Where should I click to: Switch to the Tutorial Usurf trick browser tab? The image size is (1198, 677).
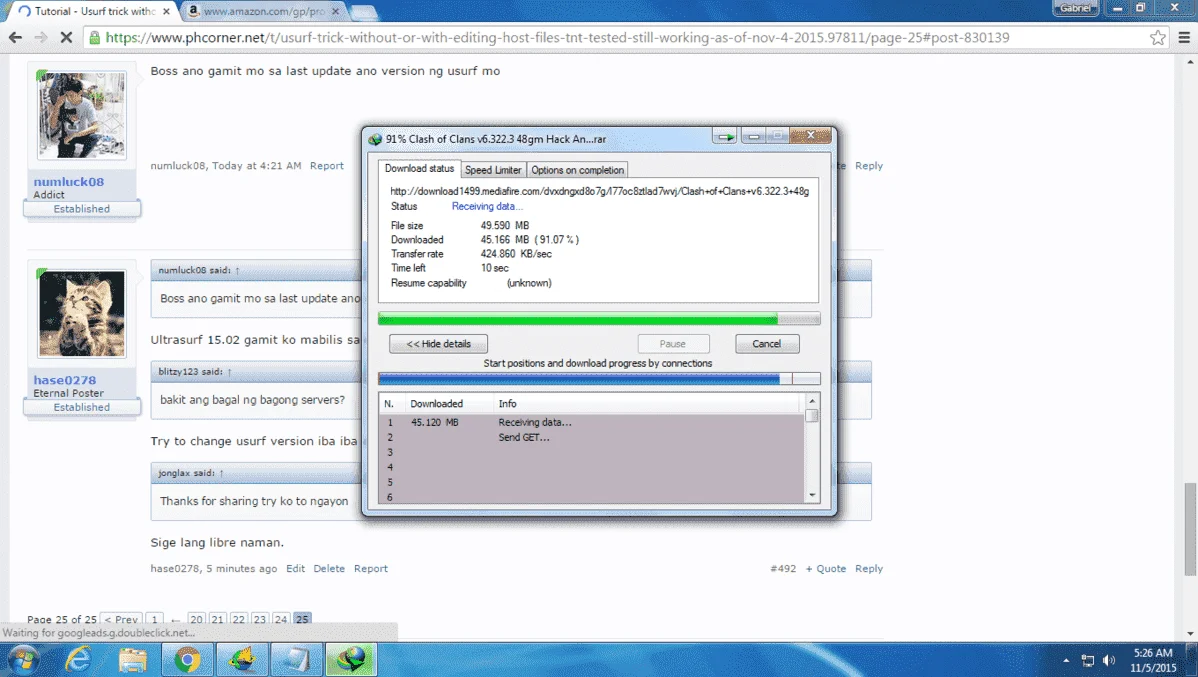pyautogui.click(x=92, y=11)
